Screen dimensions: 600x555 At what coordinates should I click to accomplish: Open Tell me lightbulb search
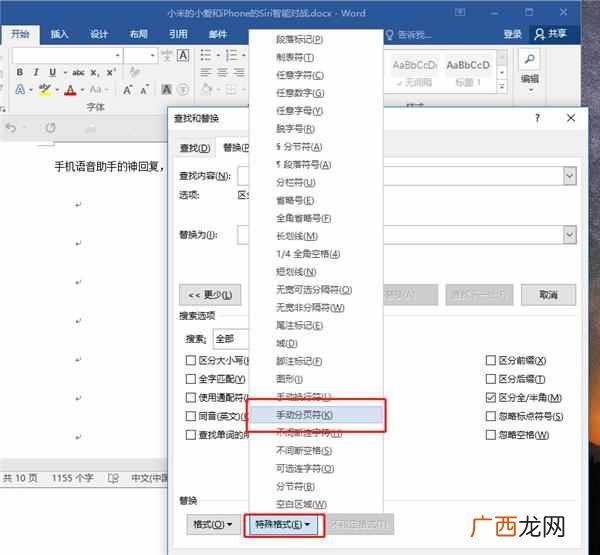pos(390,35)
